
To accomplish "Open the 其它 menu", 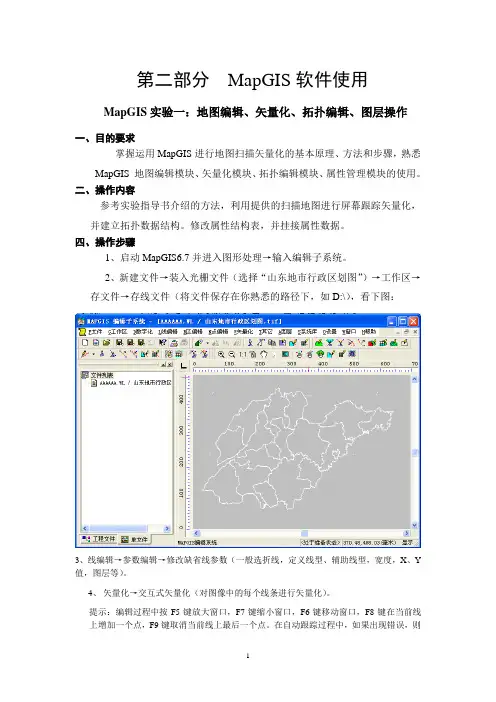I will point(266,332).
